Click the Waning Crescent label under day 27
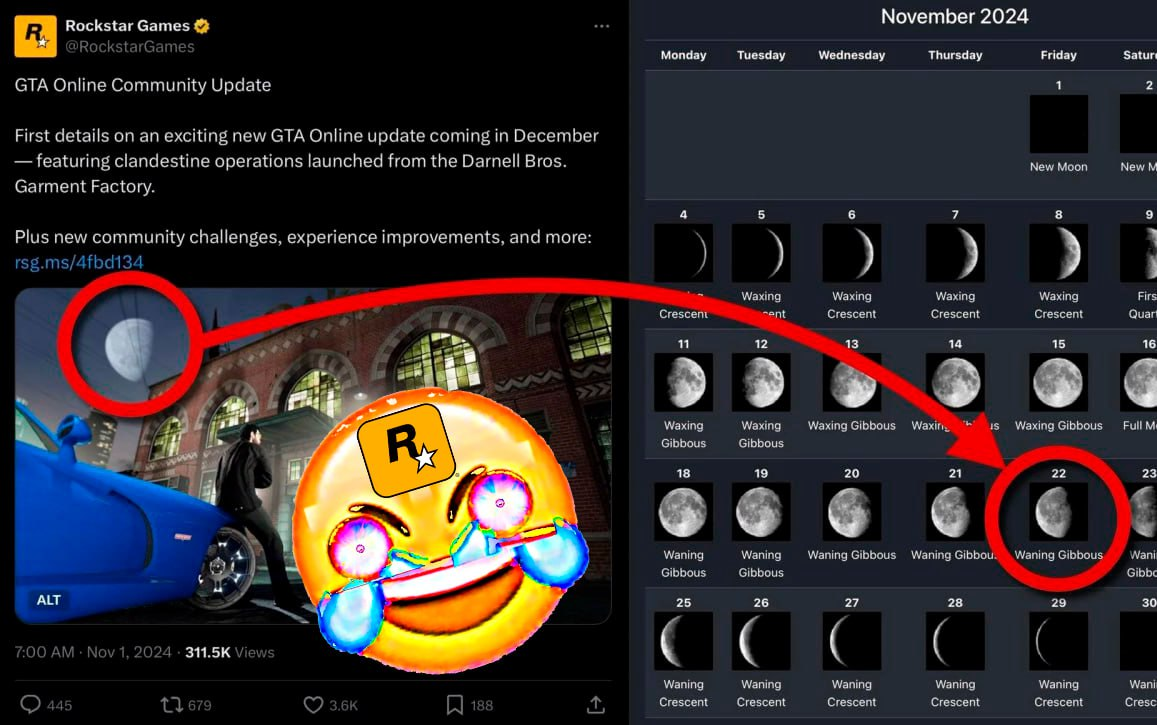 click(852, 693)
